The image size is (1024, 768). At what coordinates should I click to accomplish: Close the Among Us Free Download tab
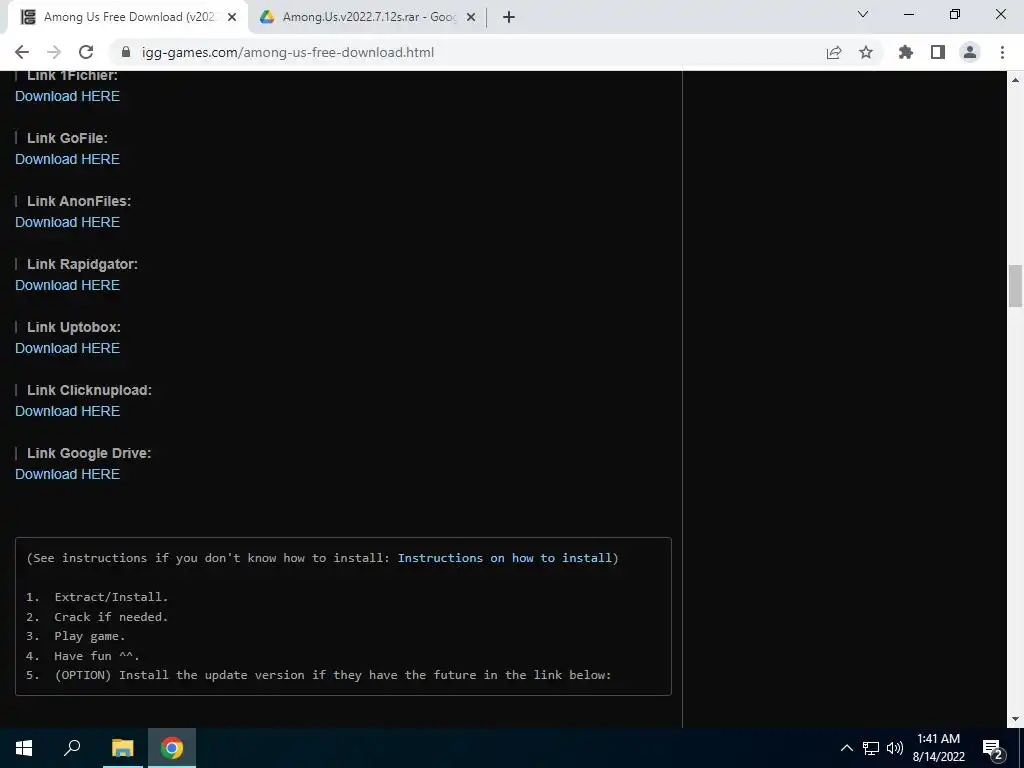[x=232, y=17]
